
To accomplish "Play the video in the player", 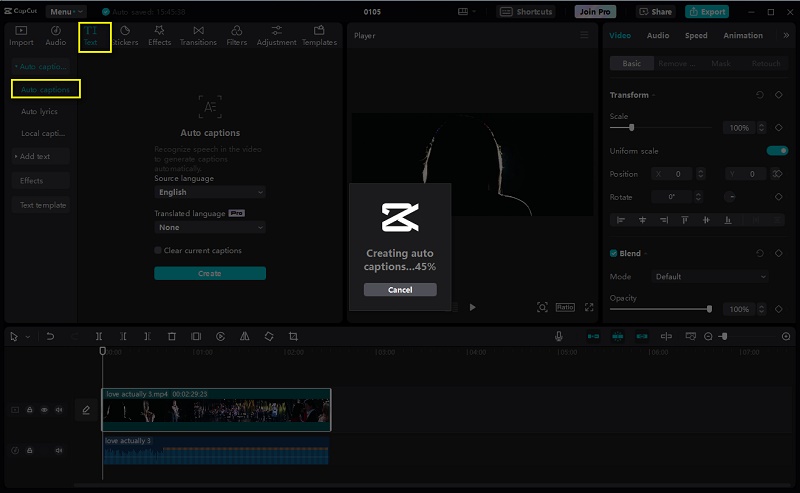I will pos(472,307).
